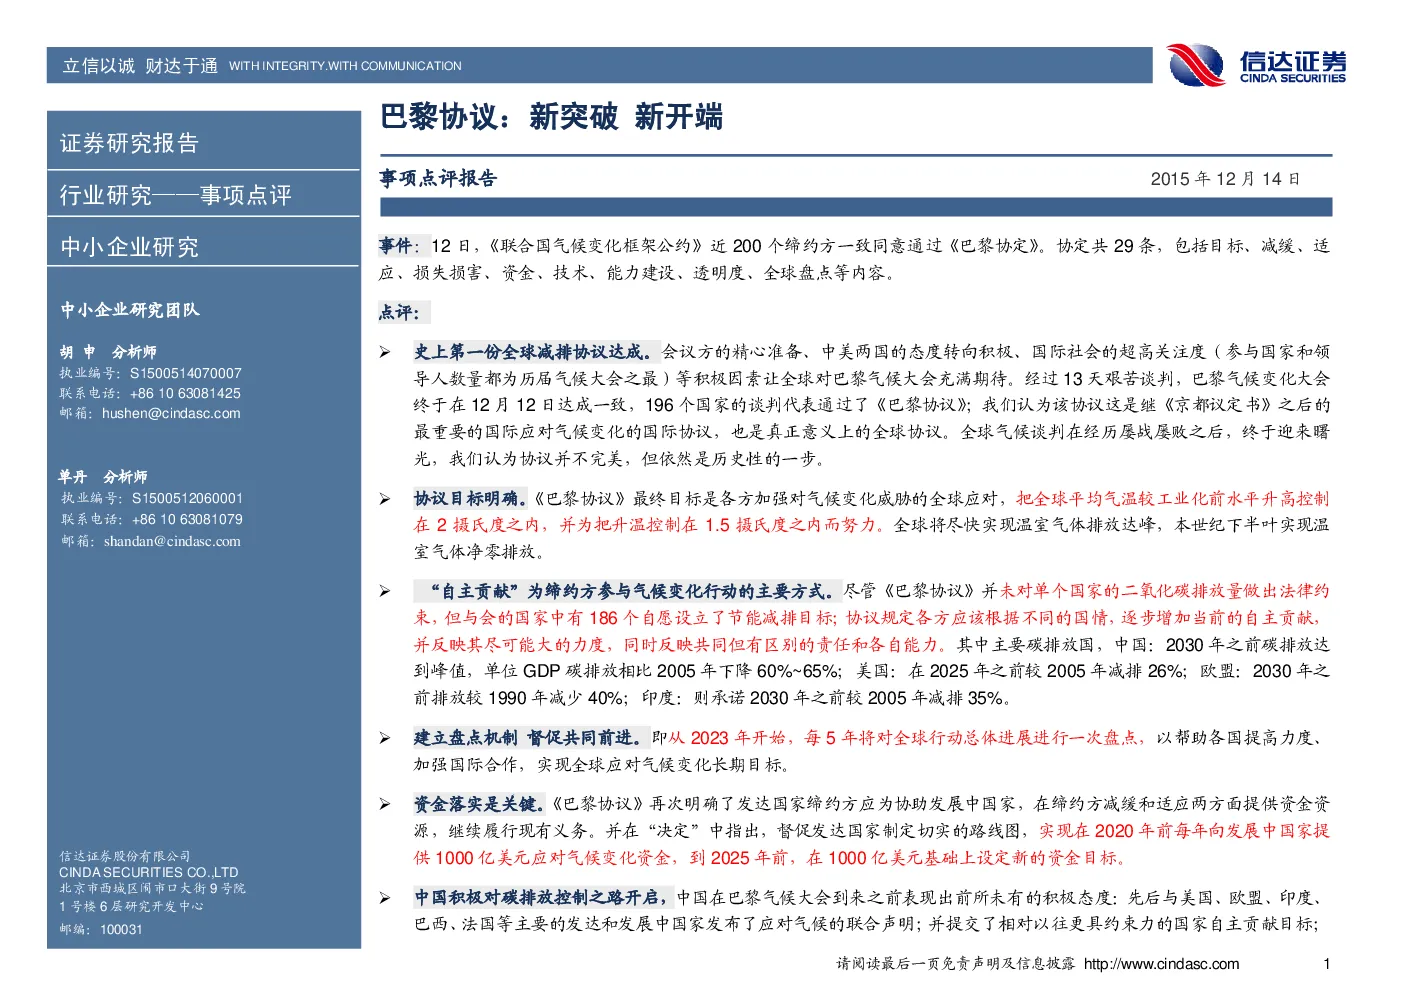Click the arrow bullet beside 协议目标明确
This screenshot has height=992, width=1403.
[385, 499]
